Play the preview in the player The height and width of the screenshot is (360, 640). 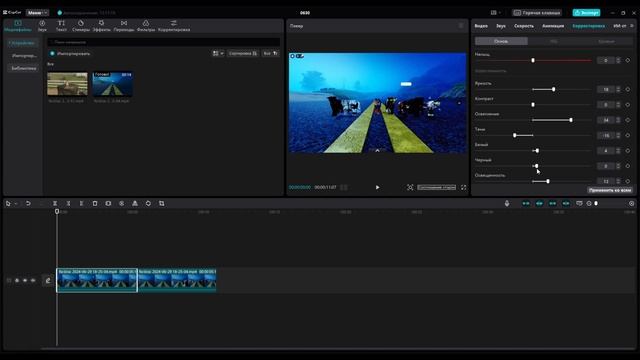pyautogui.click(x=378, y=187)
